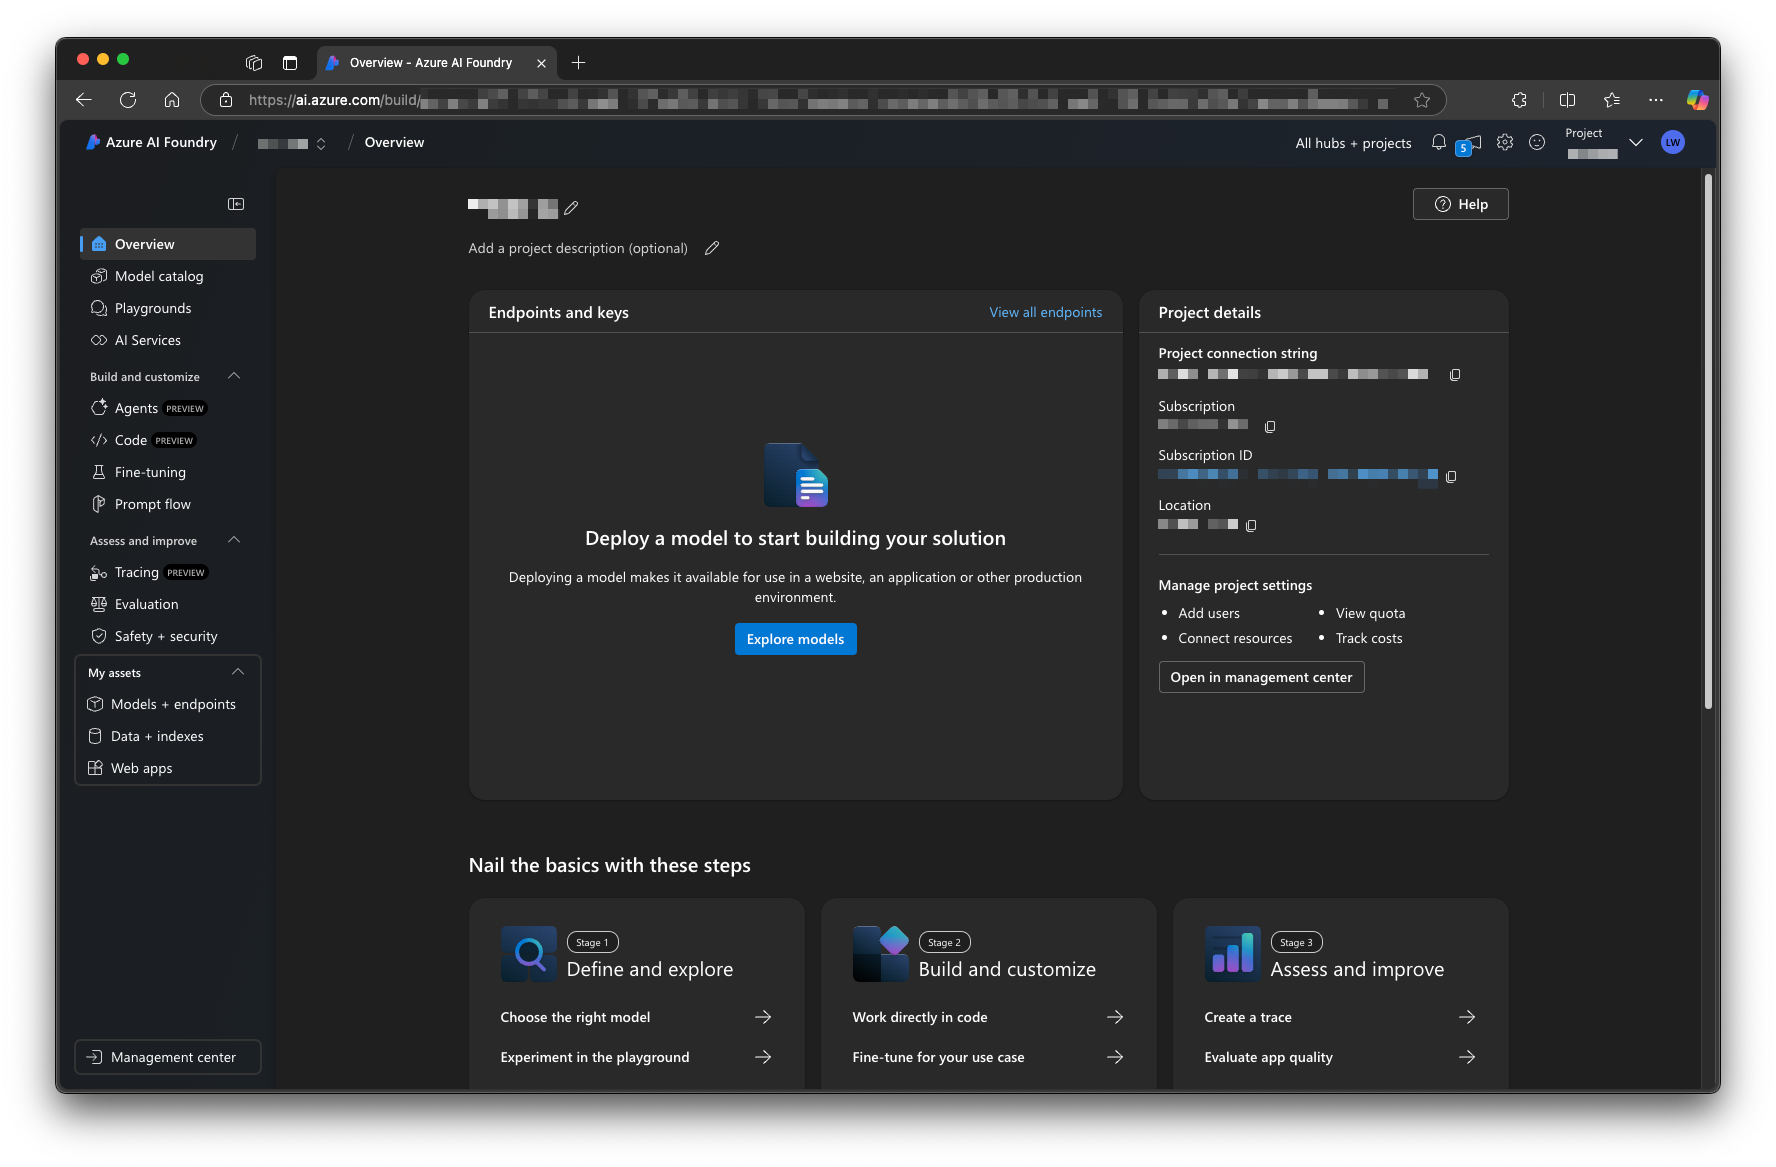Click the View quota link
Viewport: 1776px width, 1167px height.
(1370, 613)
